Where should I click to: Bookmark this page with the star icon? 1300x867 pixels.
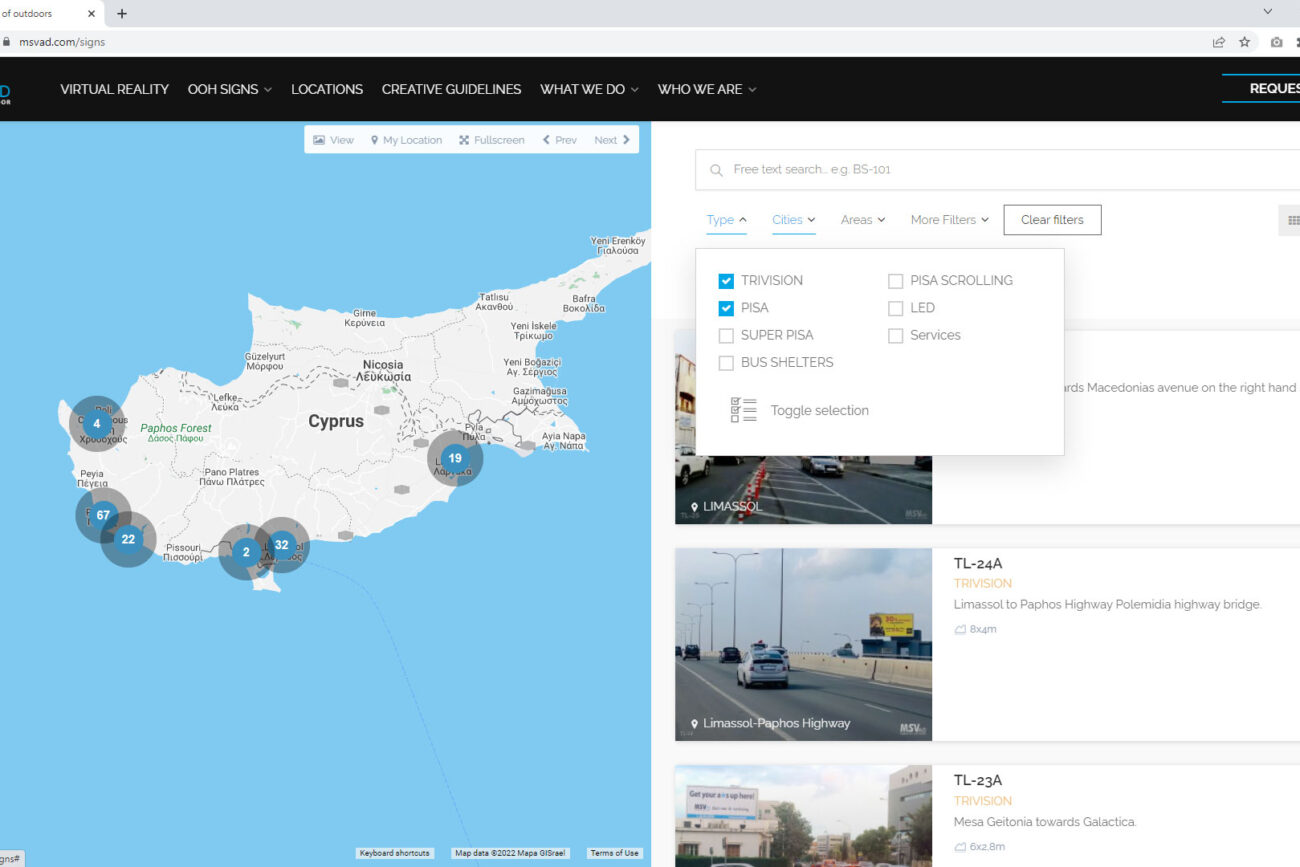1244,42
